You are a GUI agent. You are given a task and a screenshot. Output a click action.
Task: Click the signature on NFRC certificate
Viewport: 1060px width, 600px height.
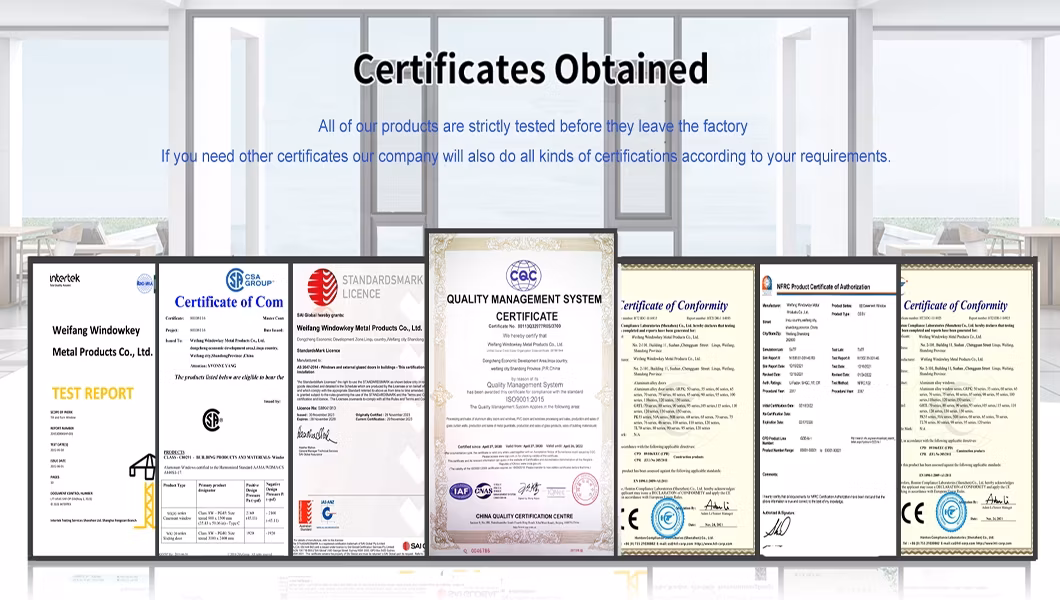coord(777,526)
